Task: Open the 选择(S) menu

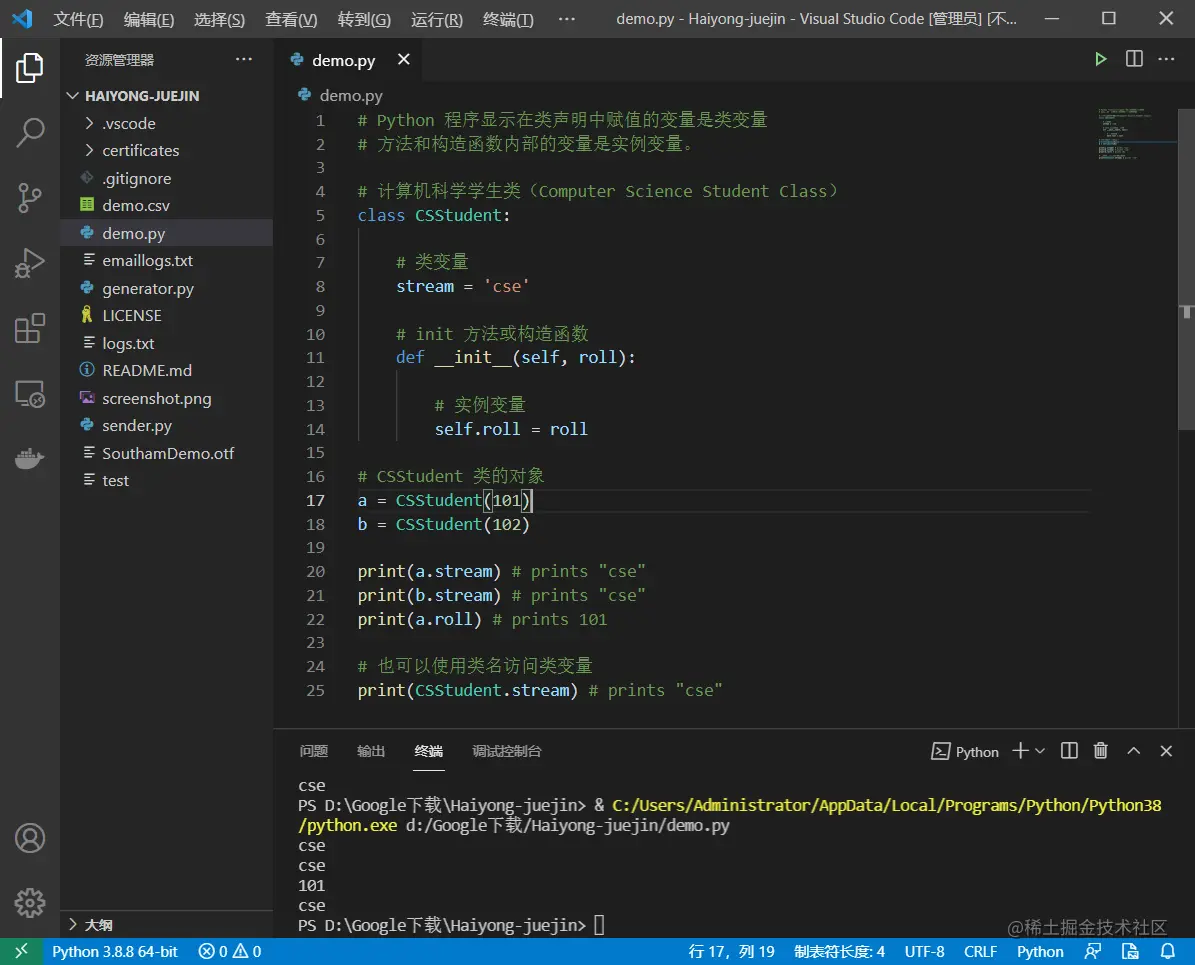Action: coord(219,19)
